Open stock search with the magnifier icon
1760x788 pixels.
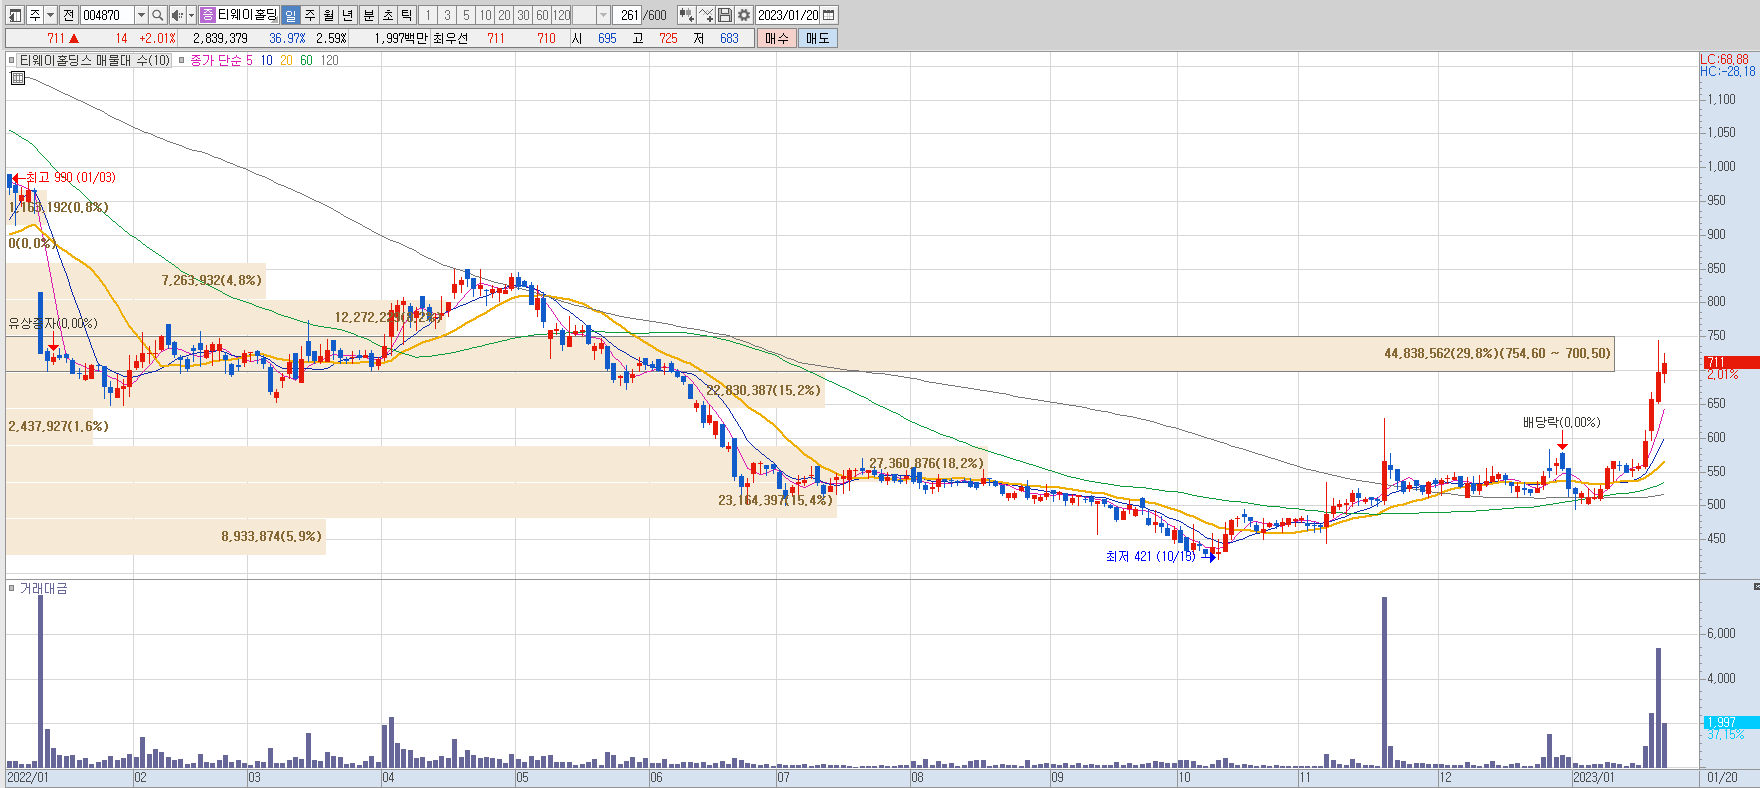point(158,15)
